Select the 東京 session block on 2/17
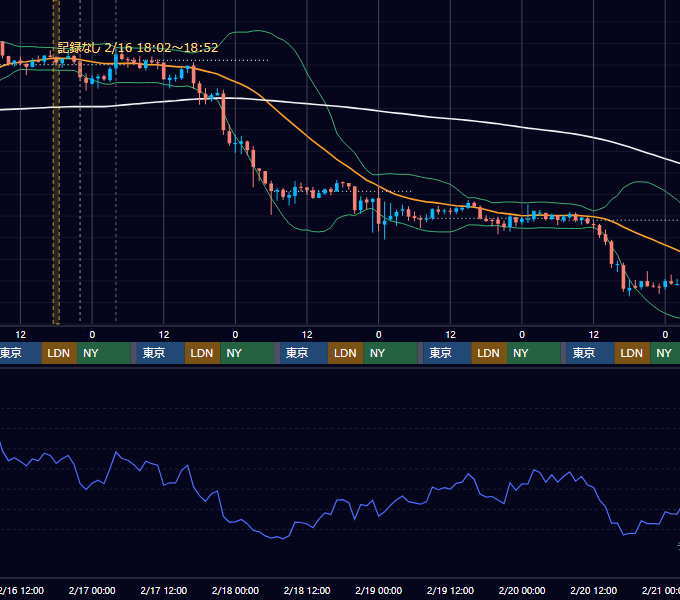Screen dimensions: 680x600 click(x=160, y=353)
